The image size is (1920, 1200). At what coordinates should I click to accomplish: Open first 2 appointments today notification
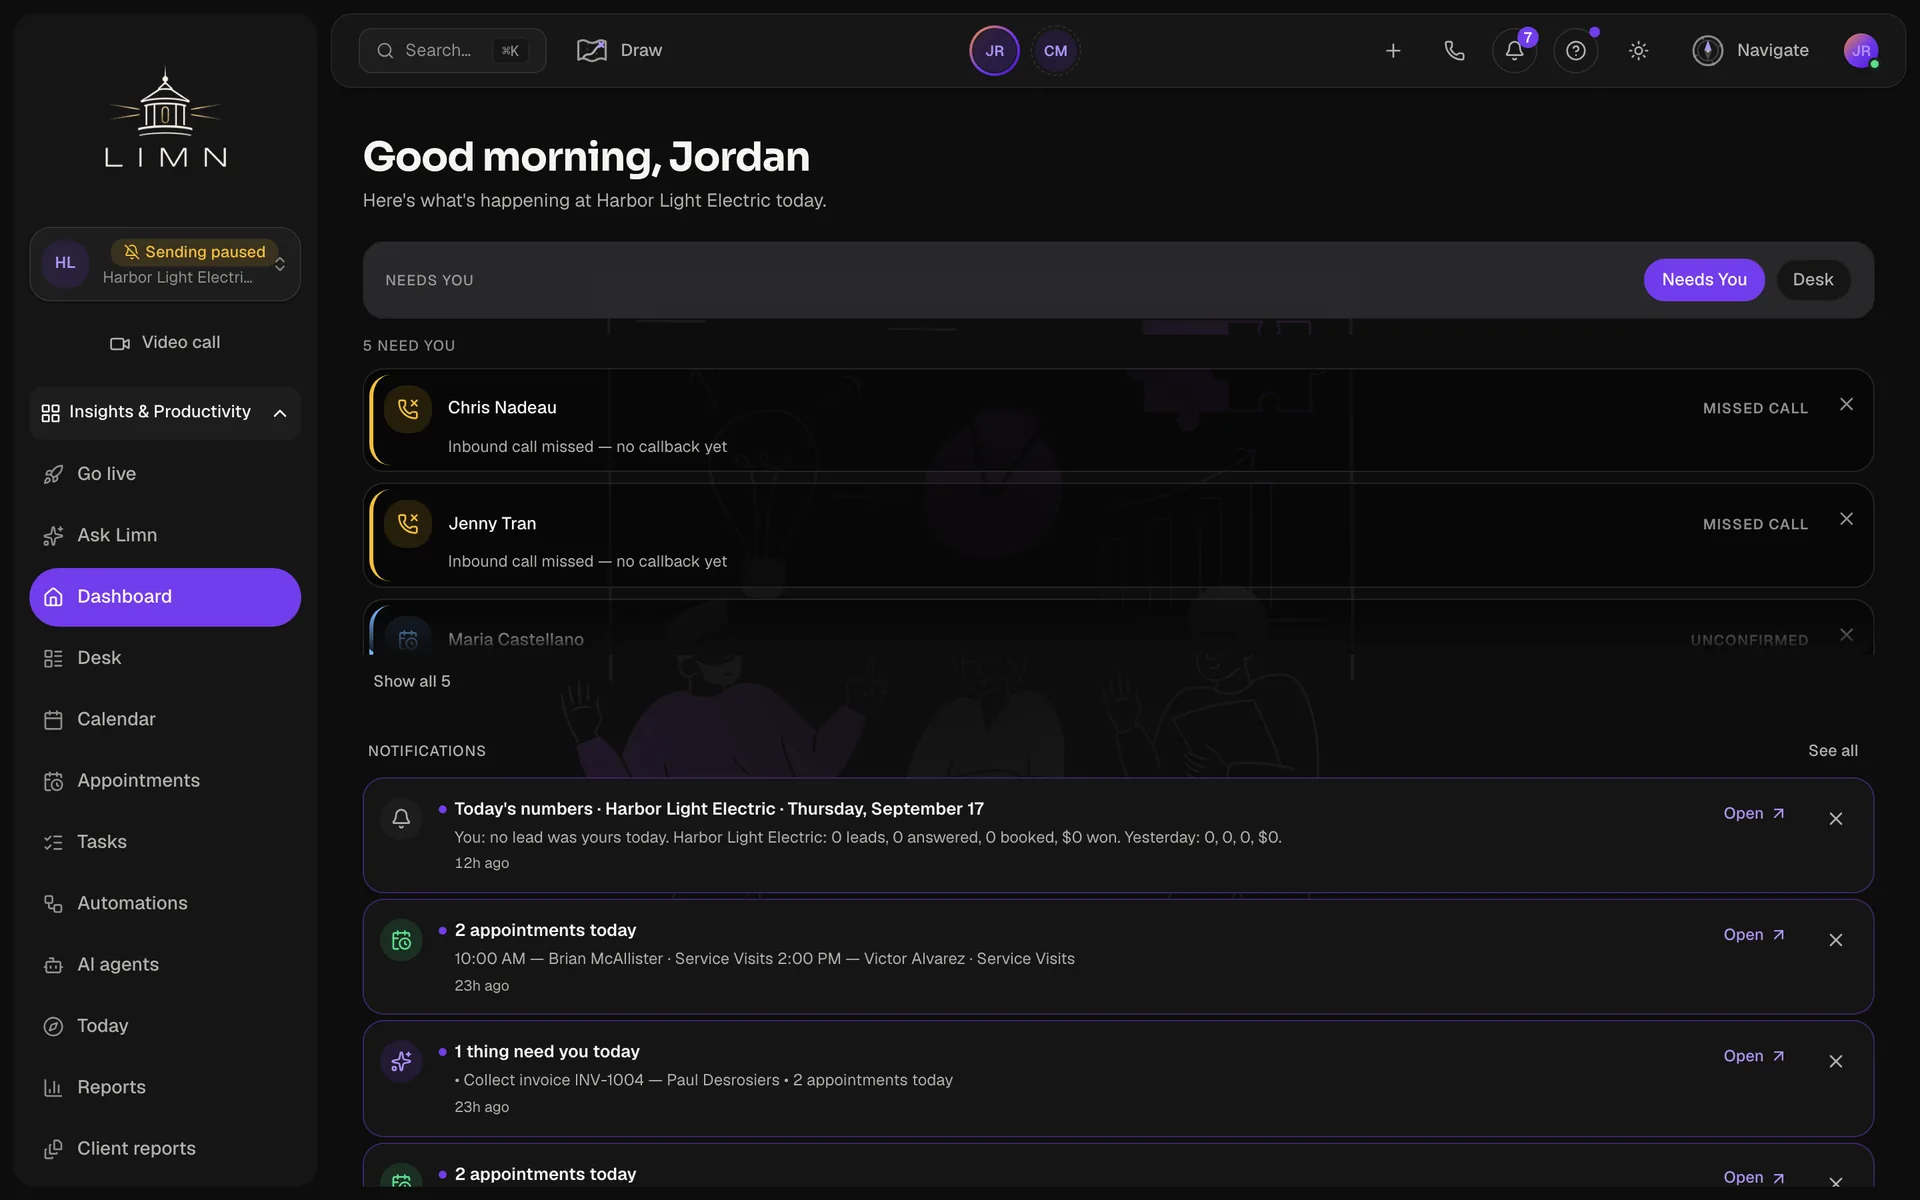pos(1753,935)
